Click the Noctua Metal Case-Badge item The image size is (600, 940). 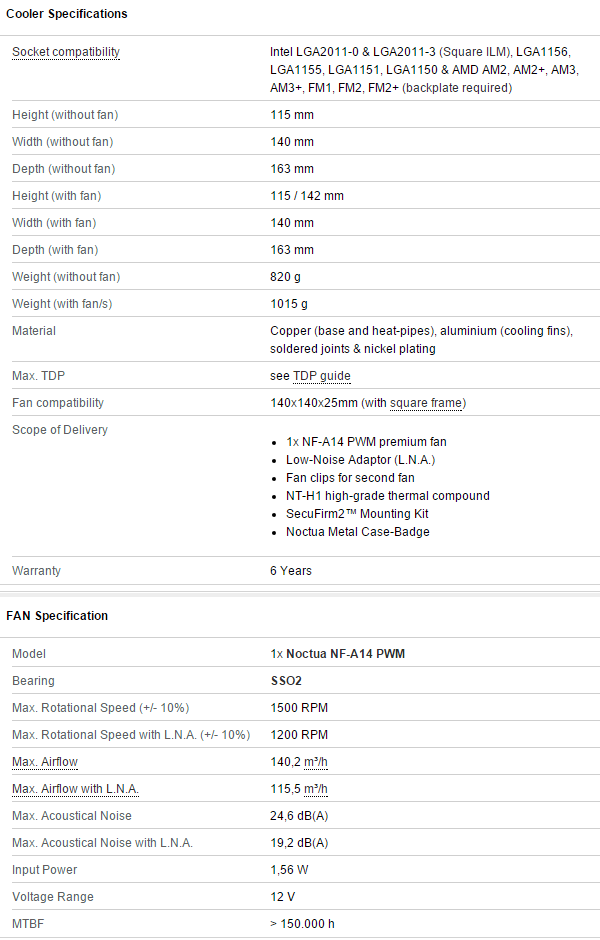358,532
